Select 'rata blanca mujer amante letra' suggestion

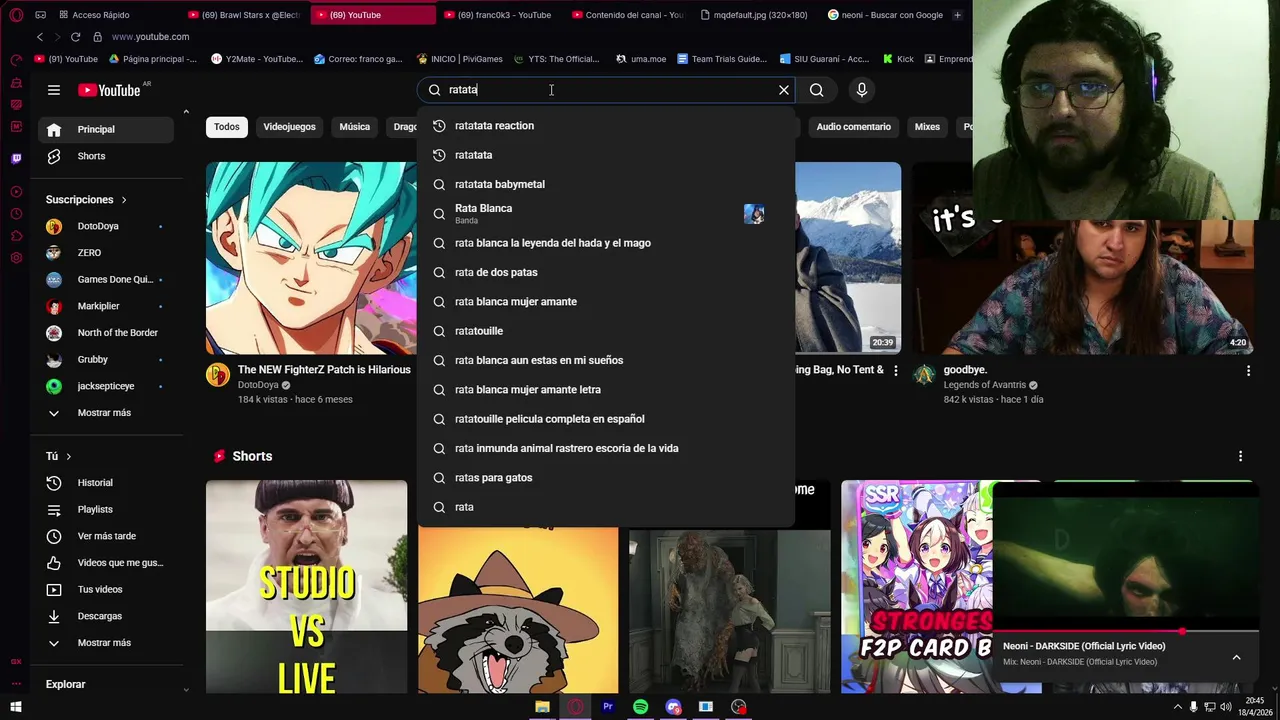pos(606,390)
